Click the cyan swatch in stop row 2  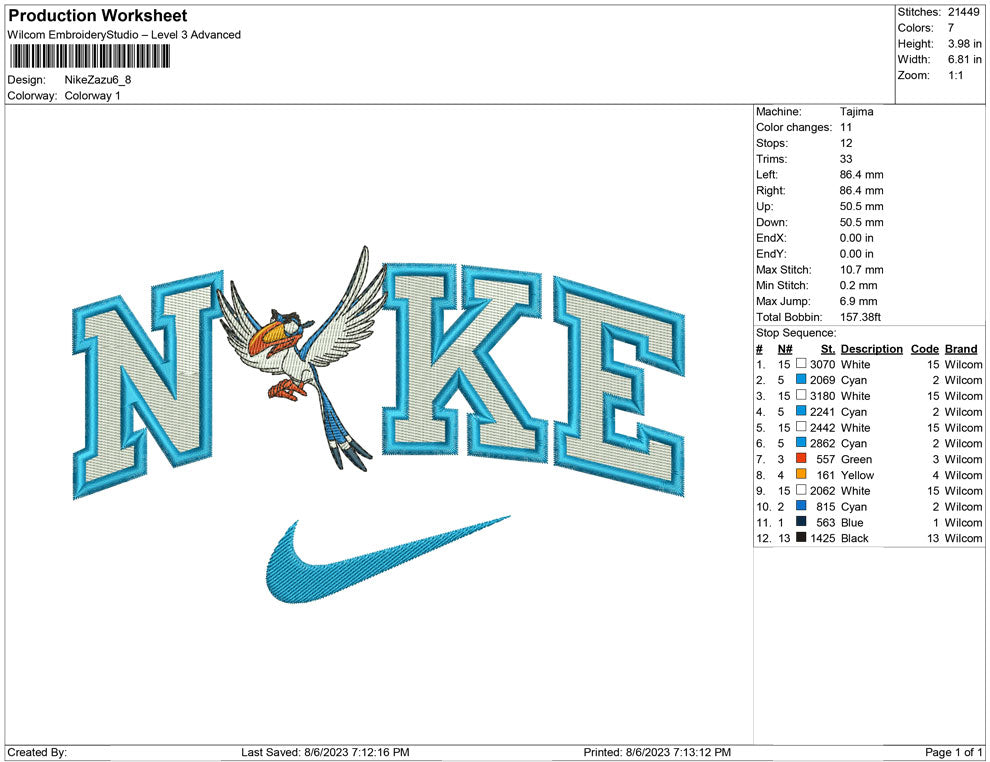tap(801, 379)
